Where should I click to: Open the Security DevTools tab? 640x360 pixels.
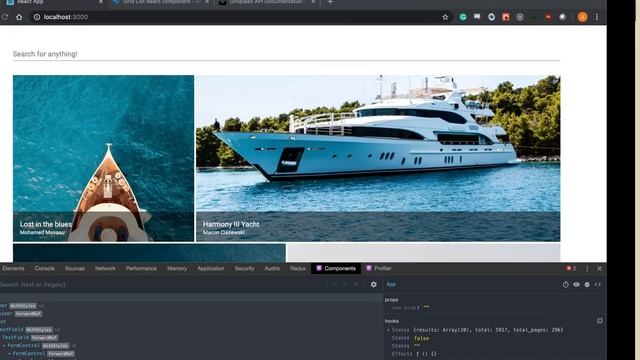click(x=244, y=268)
